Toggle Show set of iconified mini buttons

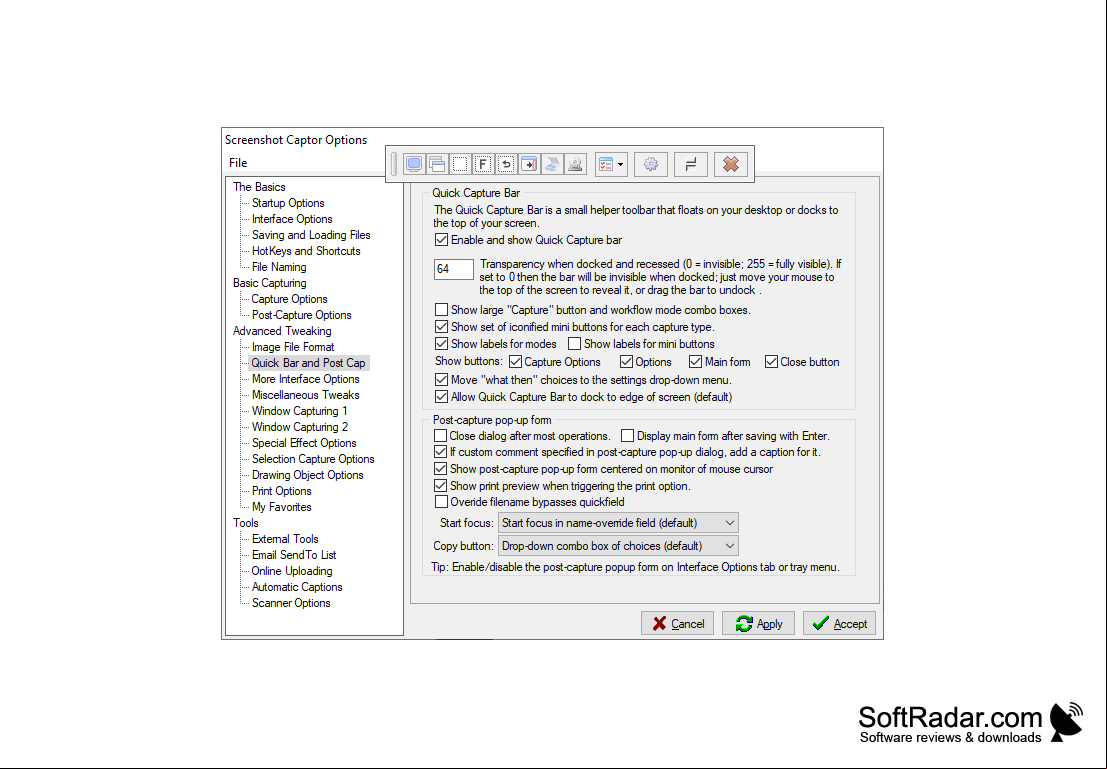(x=441, y=327)
